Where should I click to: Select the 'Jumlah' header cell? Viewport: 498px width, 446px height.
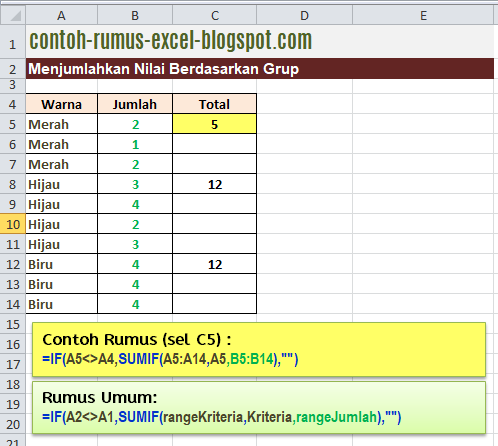[x=135, y=104]
